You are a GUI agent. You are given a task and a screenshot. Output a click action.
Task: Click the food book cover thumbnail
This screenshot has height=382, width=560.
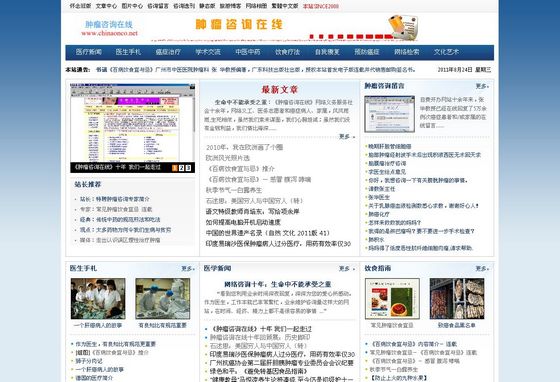point(392,299)
